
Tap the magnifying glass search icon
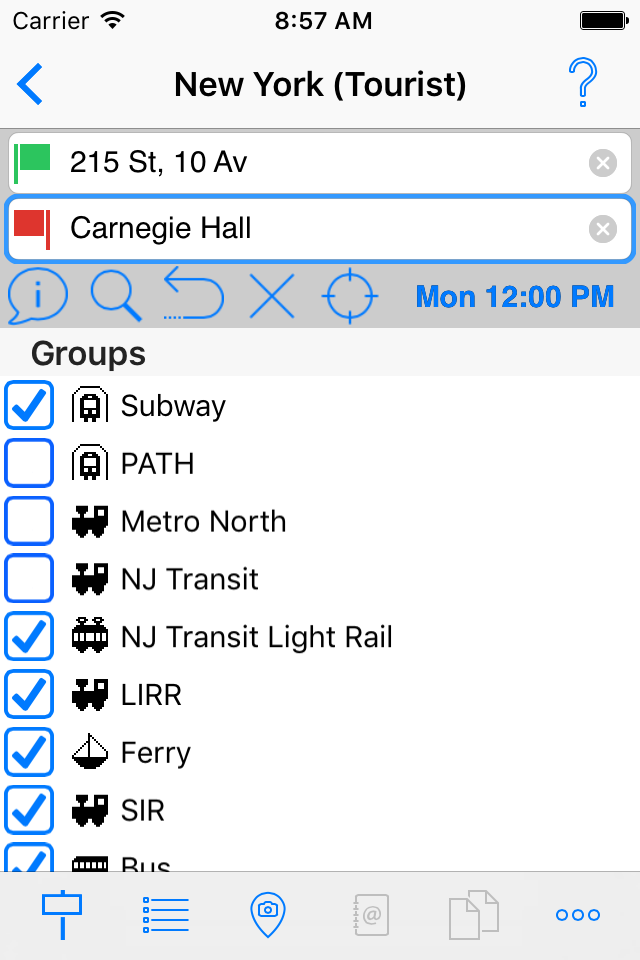click(x=116, y=296)
